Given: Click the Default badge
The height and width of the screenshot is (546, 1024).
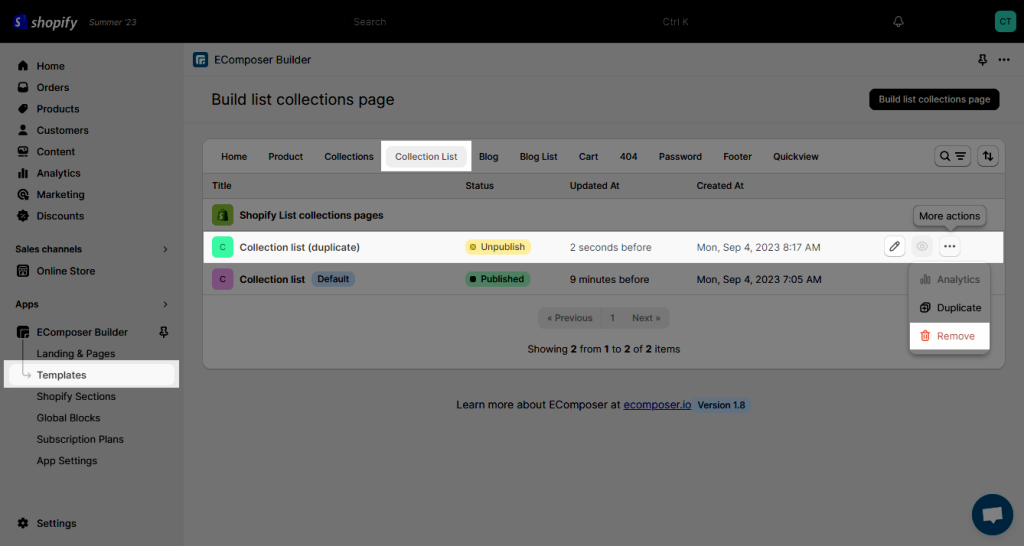Looking at the screenshot, I should pos(333,279).
